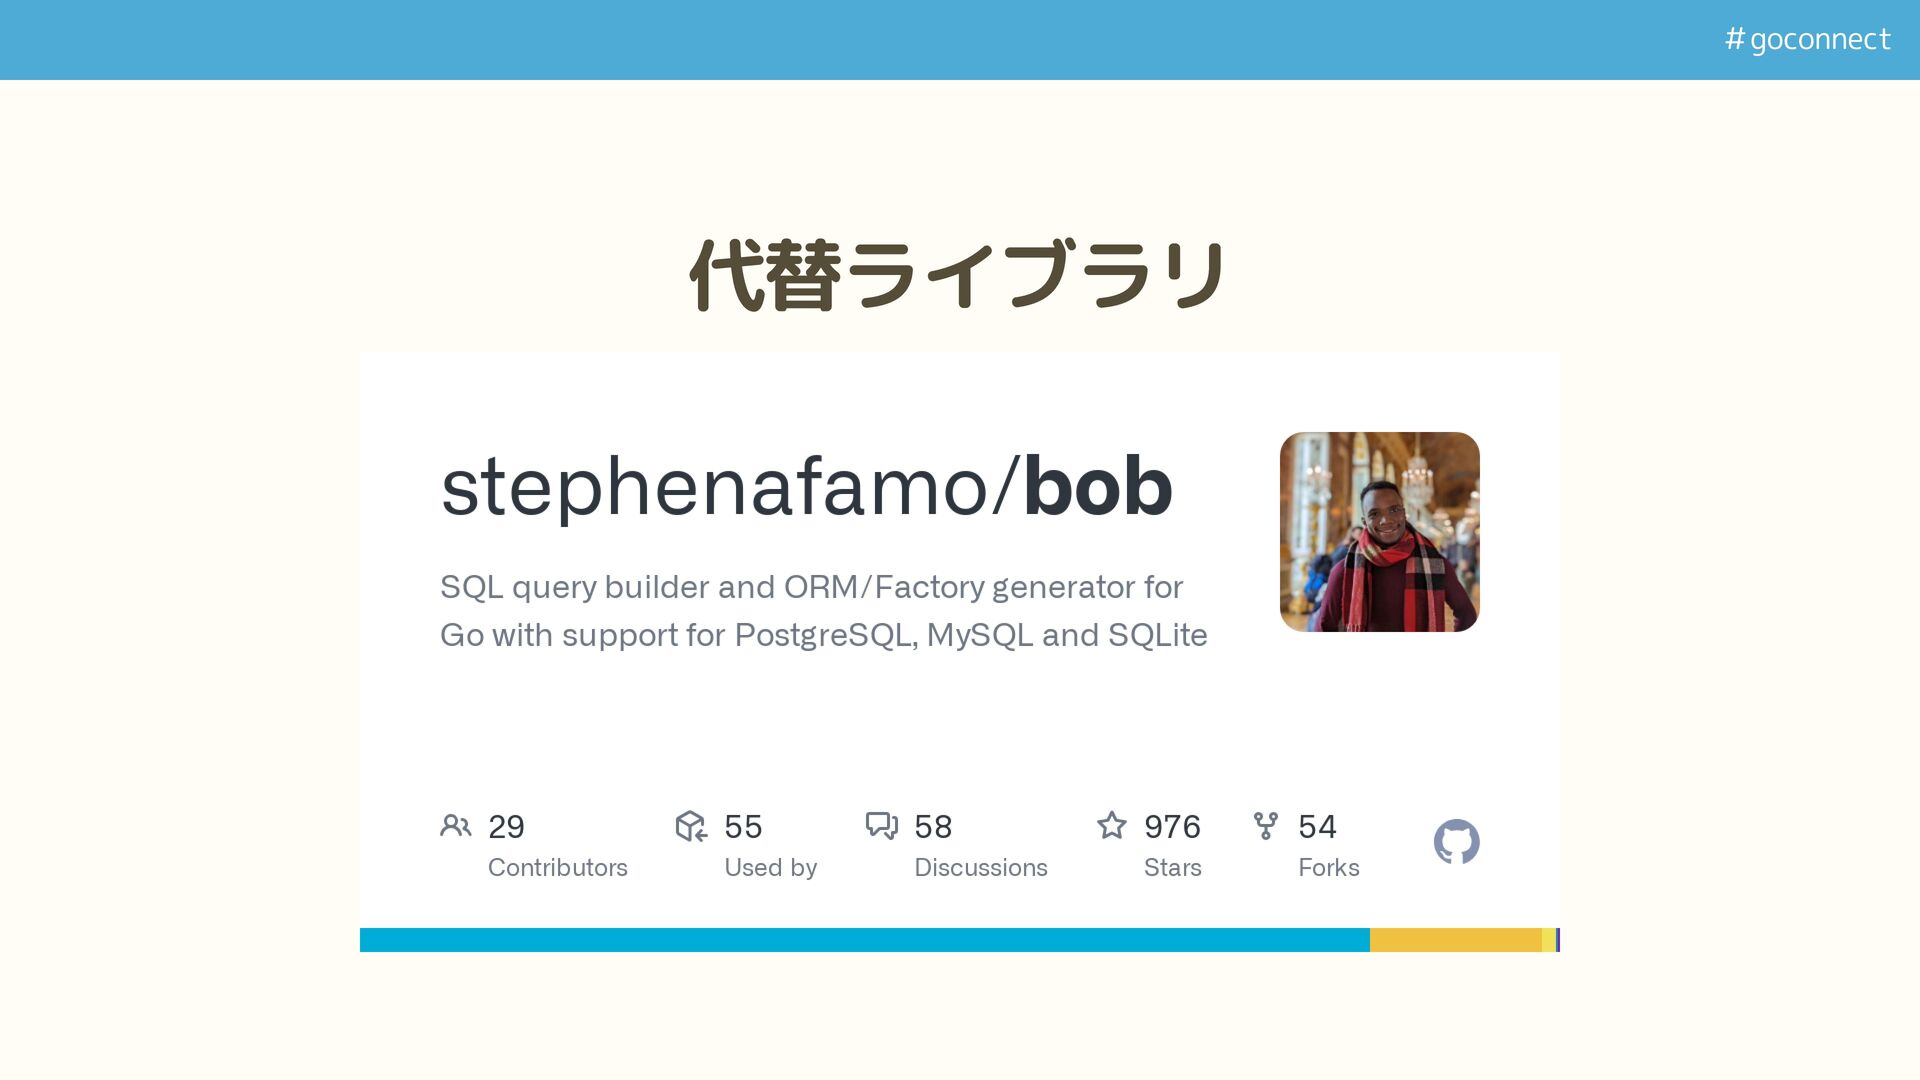1920x1080 pixels.
Task: Click the stephenafamo/bob repository title
Action: (x=806, y=487)
